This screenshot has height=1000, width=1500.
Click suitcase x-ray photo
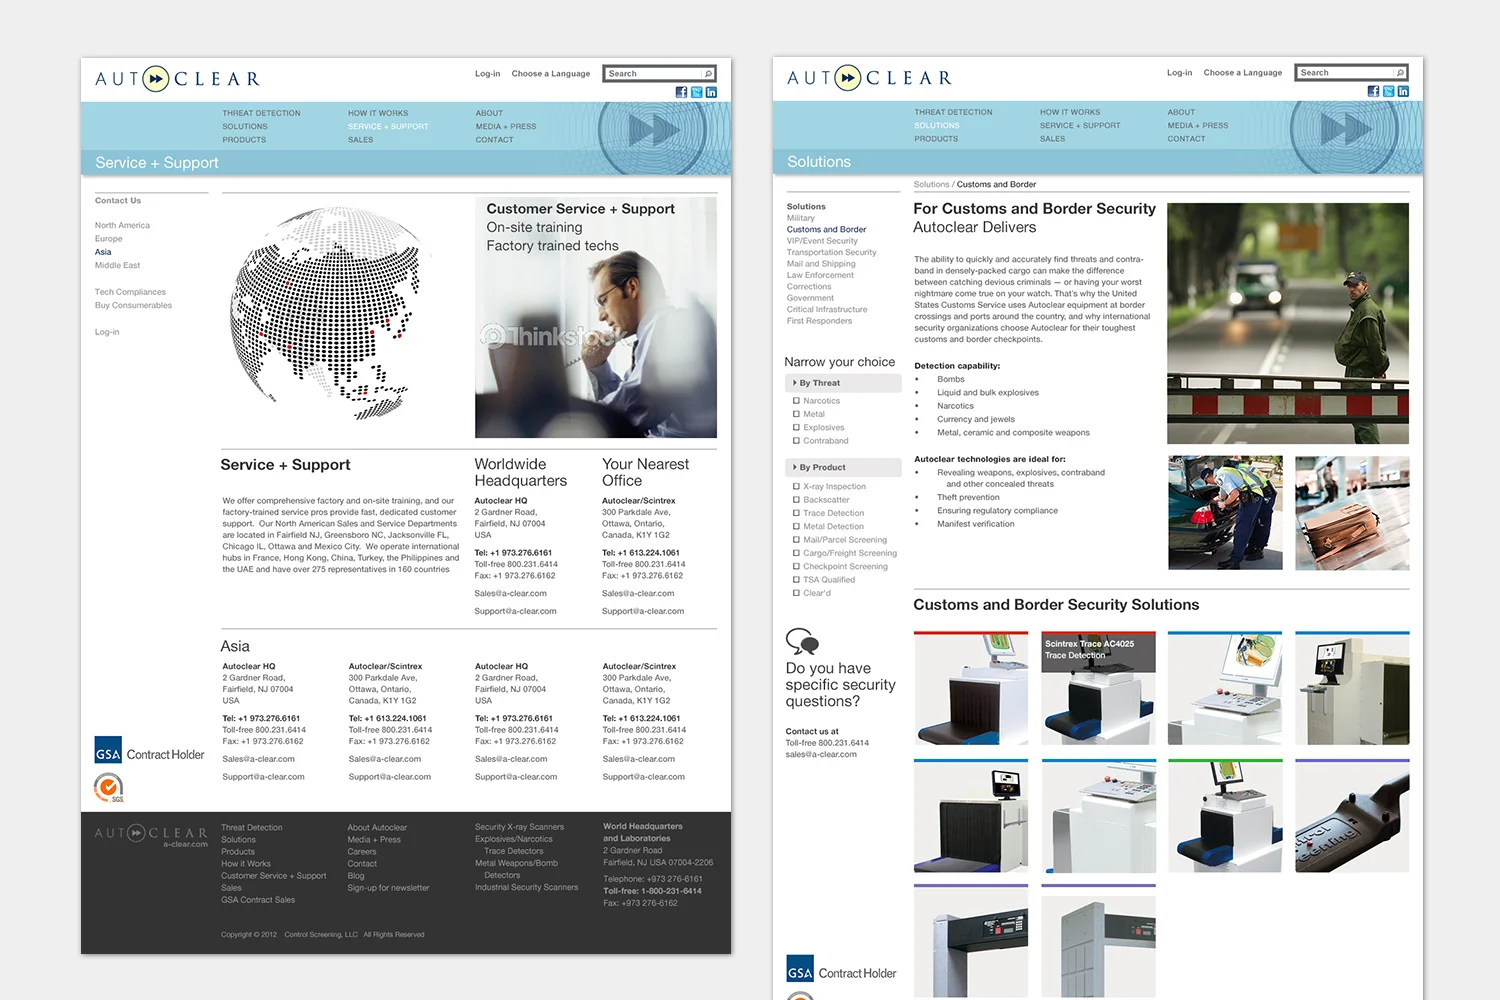pos(1352,513)
